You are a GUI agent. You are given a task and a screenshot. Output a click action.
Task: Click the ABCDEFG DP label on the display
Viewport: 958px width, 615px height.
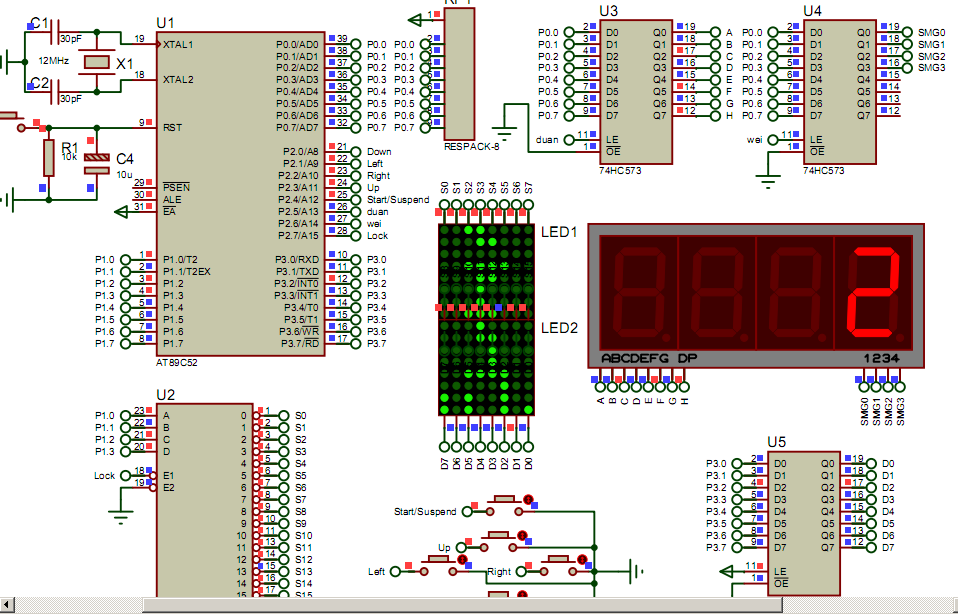coord(649,358)
